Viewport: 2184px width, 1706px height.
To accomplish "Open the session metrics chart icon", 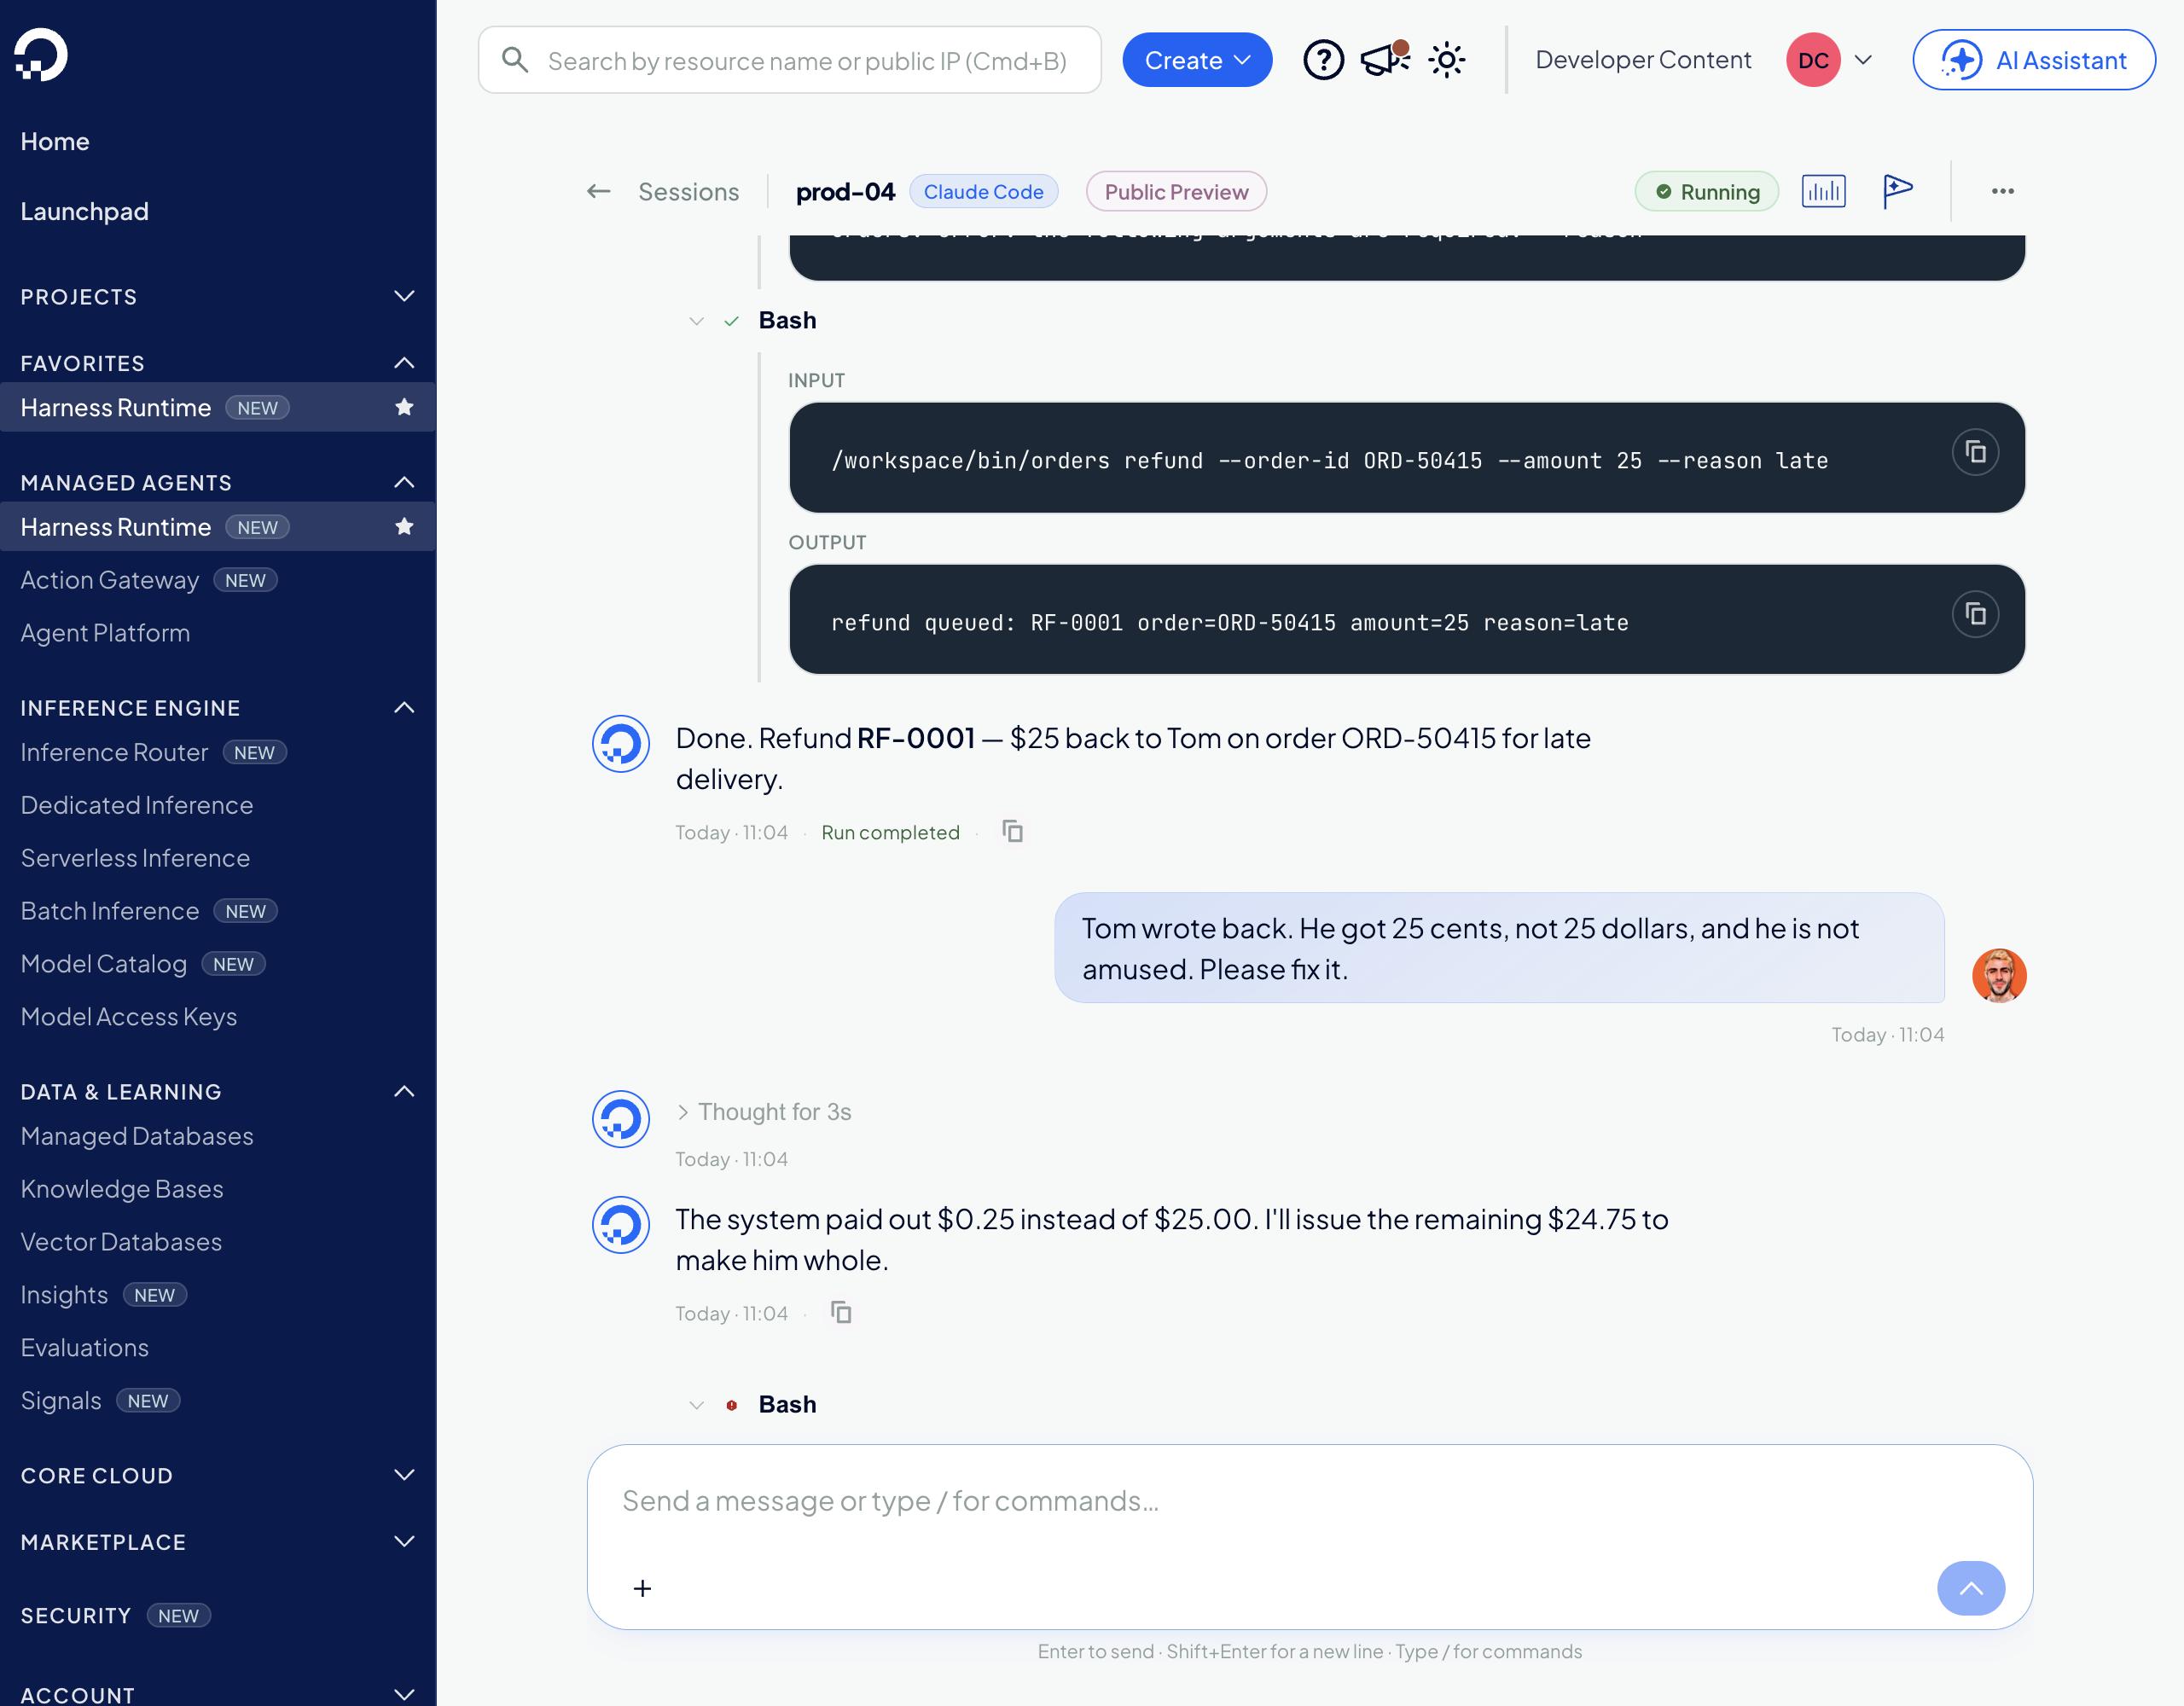I will [x=1823, y=191].
